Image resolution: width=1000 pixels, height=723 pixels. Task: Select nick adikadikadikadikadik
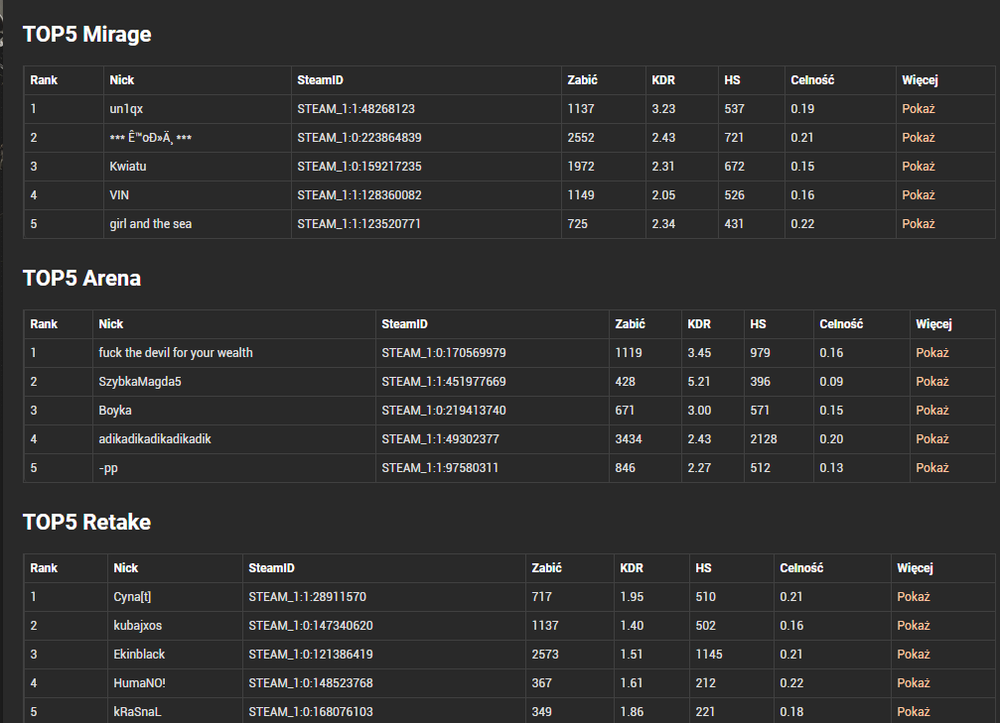coord(155,439)
